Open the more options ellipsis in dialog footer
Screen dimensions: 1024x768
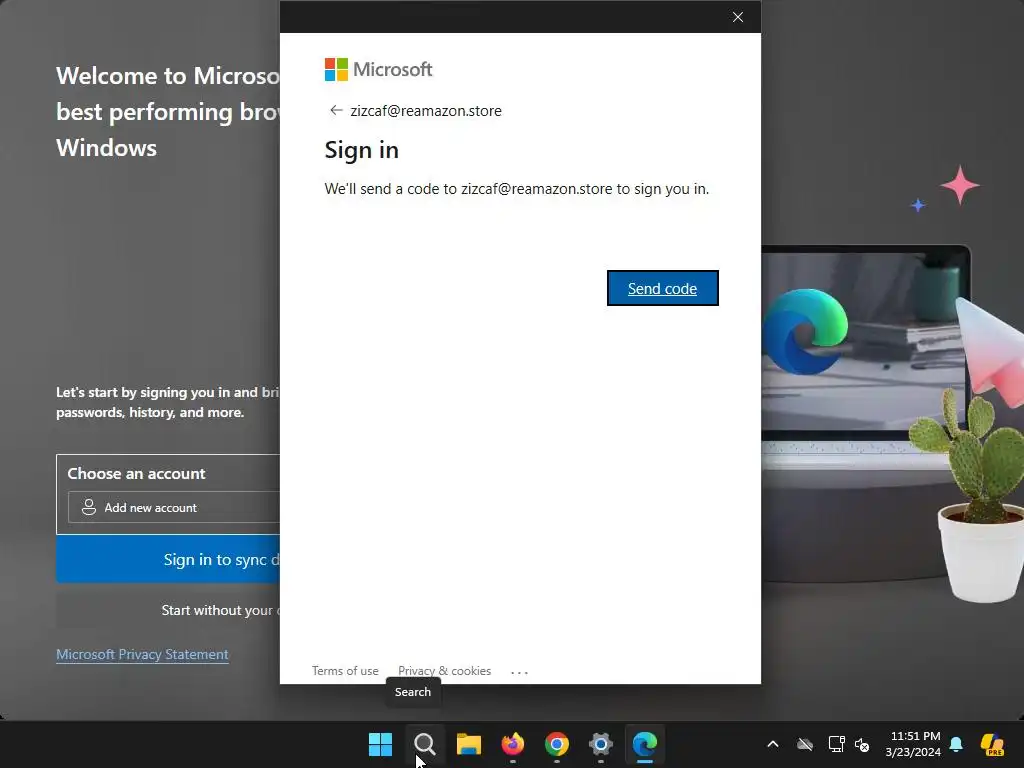tap(519, 672)
